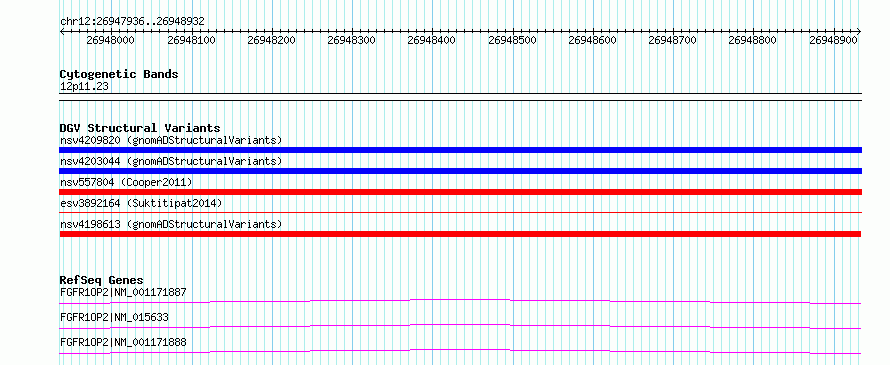890x365 pixels.
Task: Click the 26948200 ruler position label
Action: (271, 41)
